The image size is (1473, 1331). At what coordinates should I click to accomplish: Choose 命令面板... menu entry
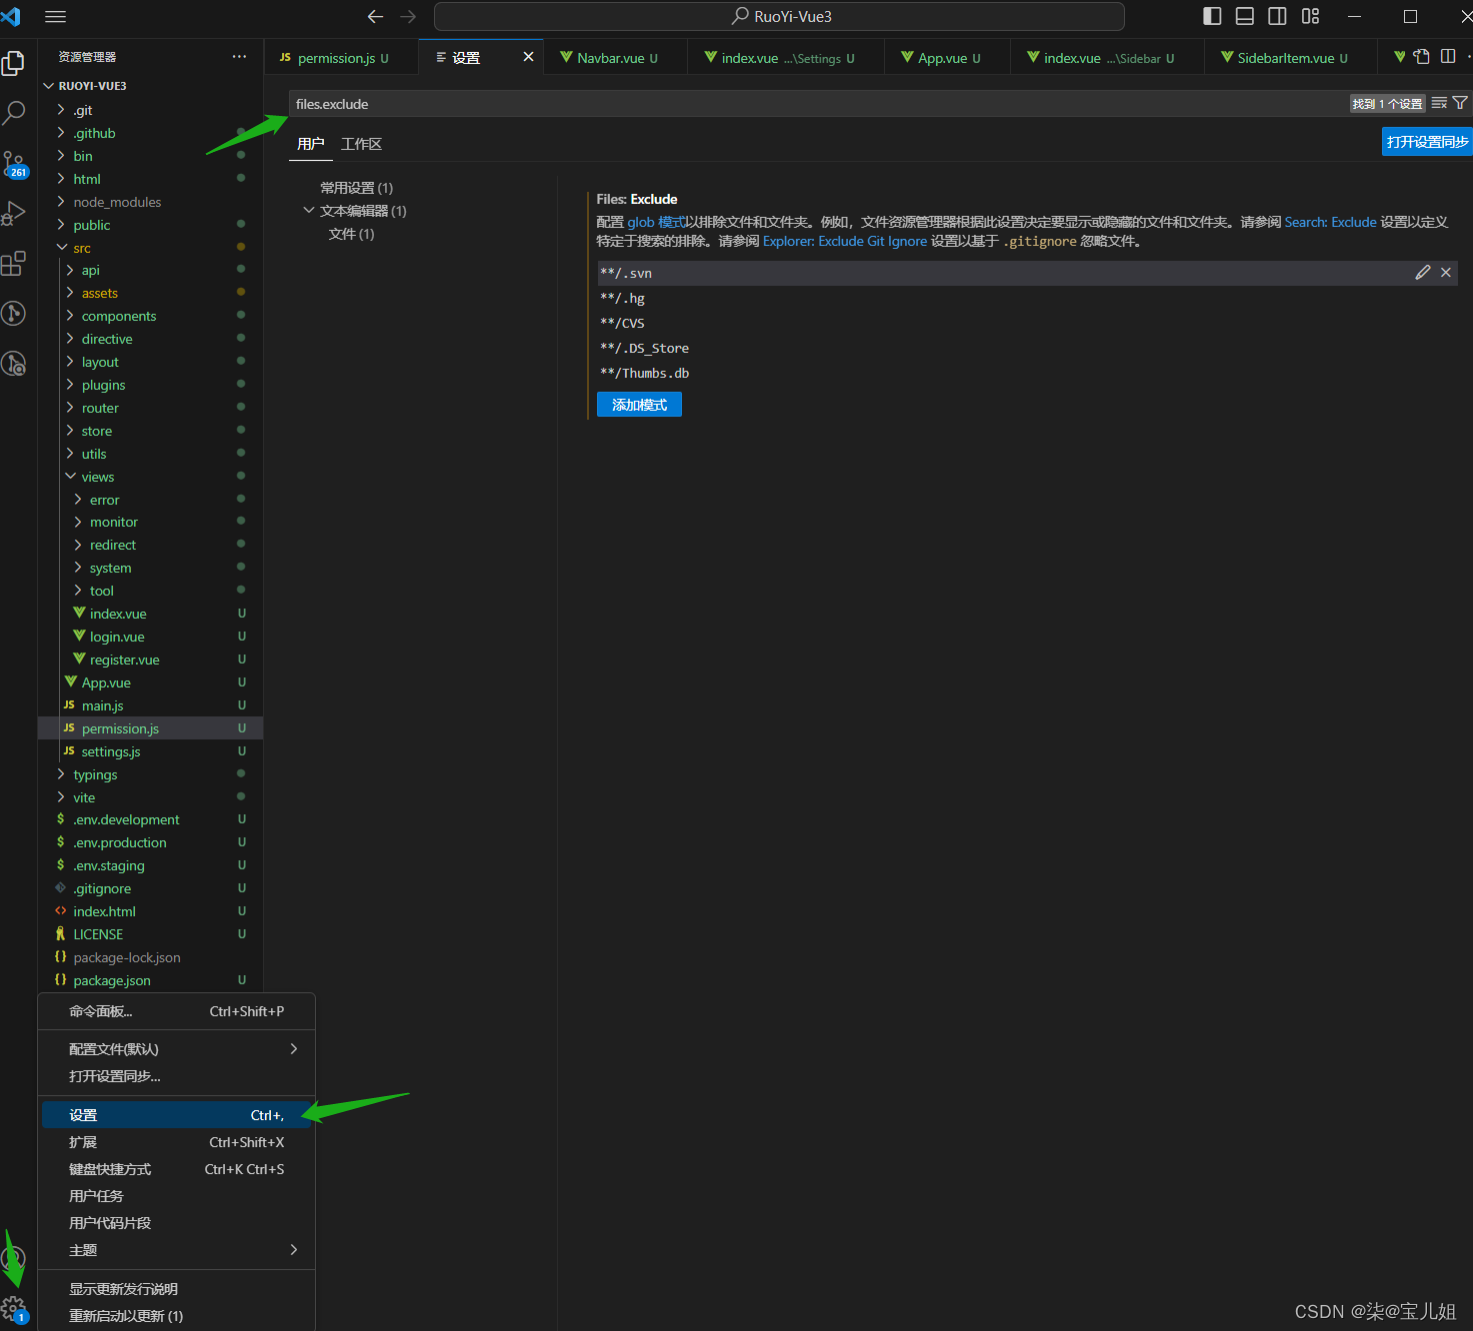[x=177, y=1011]
